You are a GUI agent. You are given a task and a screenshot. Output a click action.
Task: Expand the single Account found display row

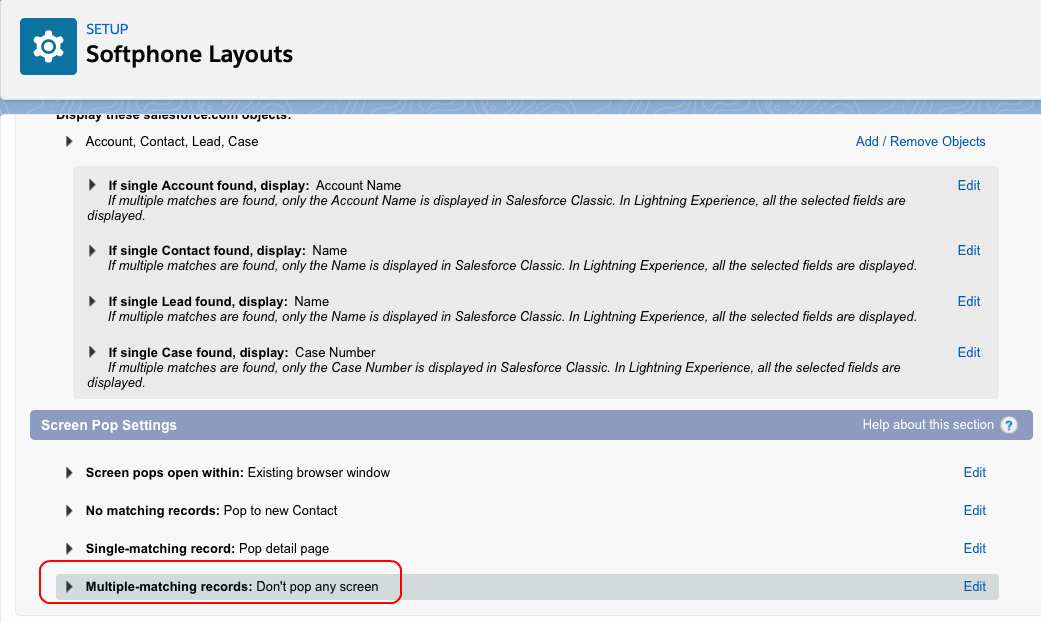pyautogui.click(x=92, y=185)
